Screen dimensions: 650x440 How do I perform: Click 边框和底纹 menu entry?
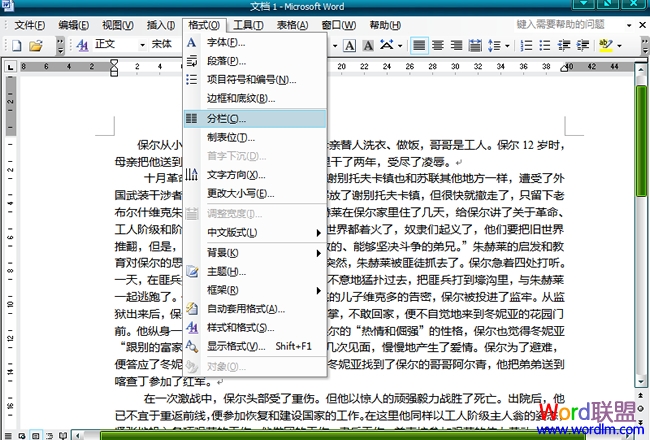240,99
